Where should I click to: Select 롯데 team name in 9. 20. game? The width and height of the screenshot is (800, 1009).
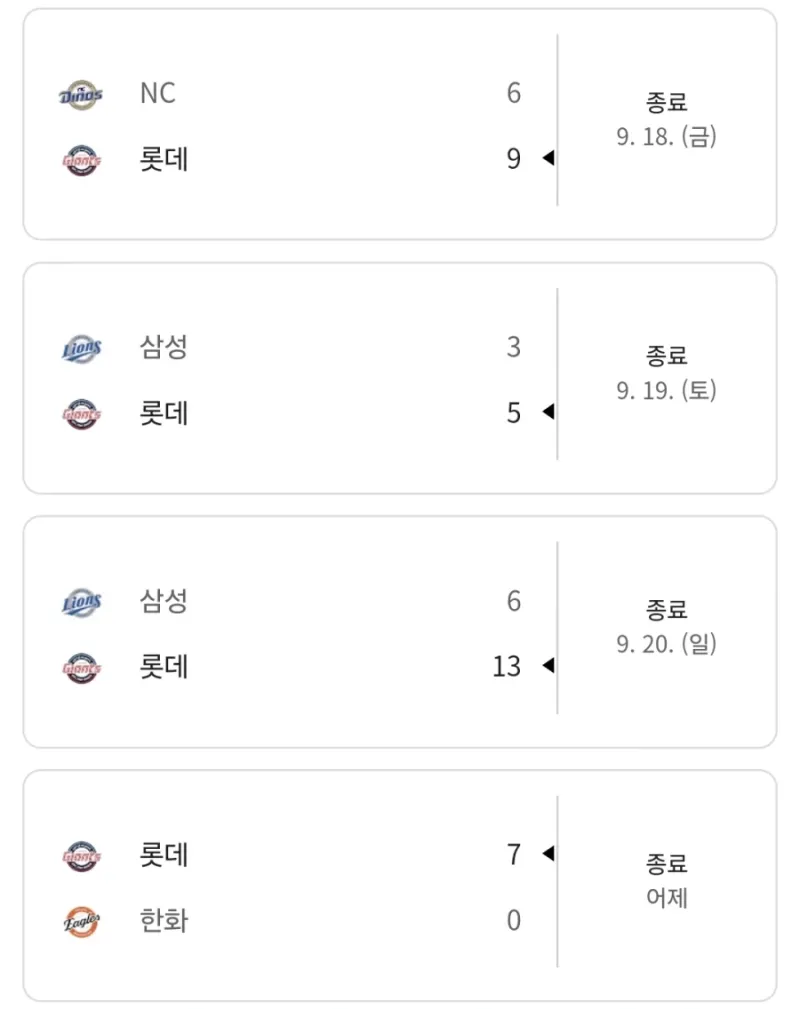[x=164, y=667]
